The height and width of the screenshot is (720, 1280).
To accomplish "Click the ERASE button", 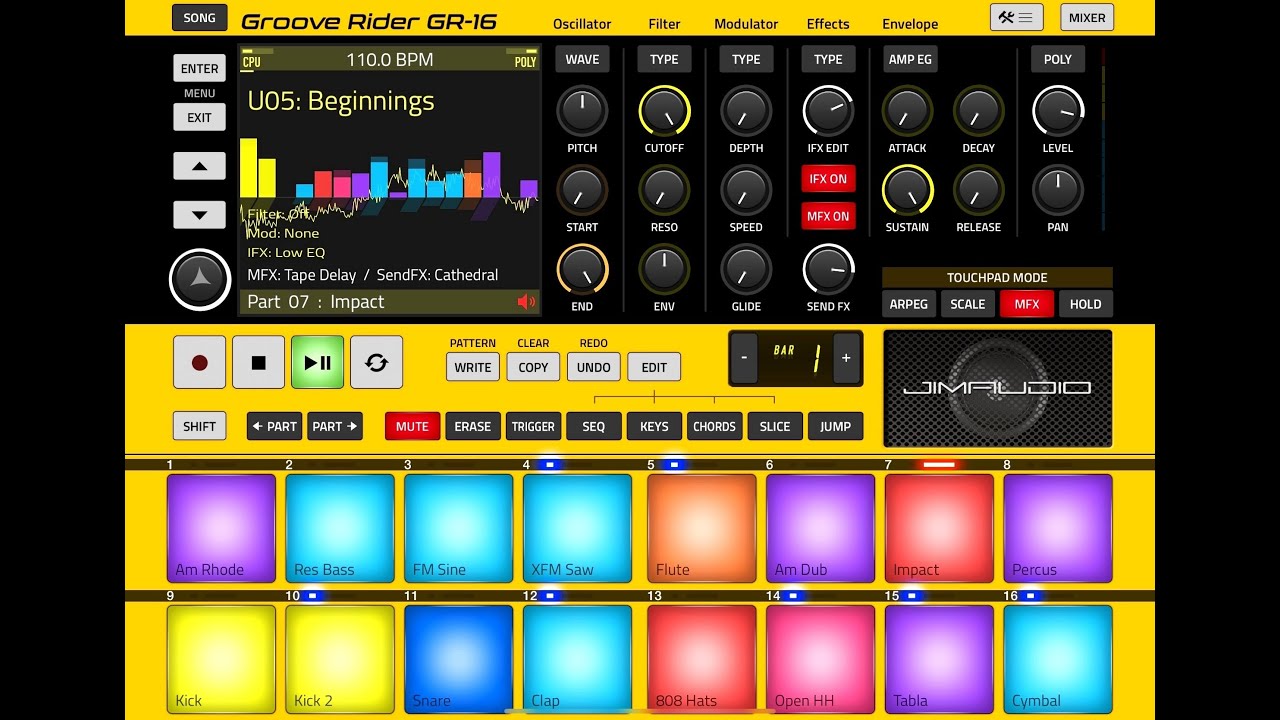I will pos(473,426).
